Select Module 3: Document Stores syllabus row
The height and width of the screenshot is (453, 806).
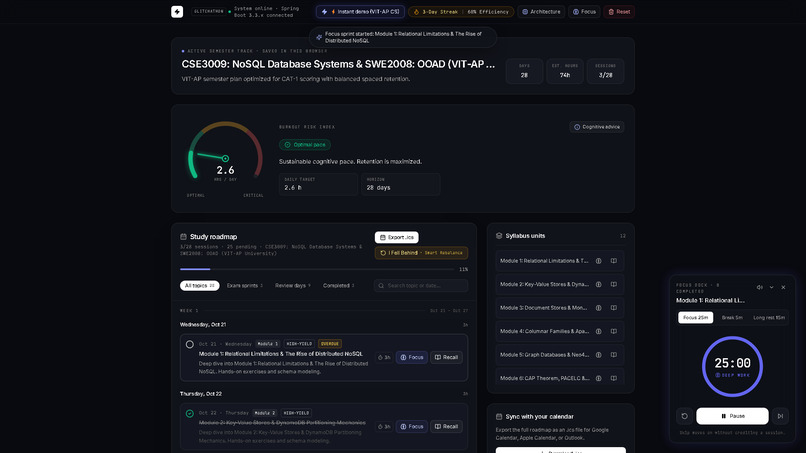[x=560, y=308]
